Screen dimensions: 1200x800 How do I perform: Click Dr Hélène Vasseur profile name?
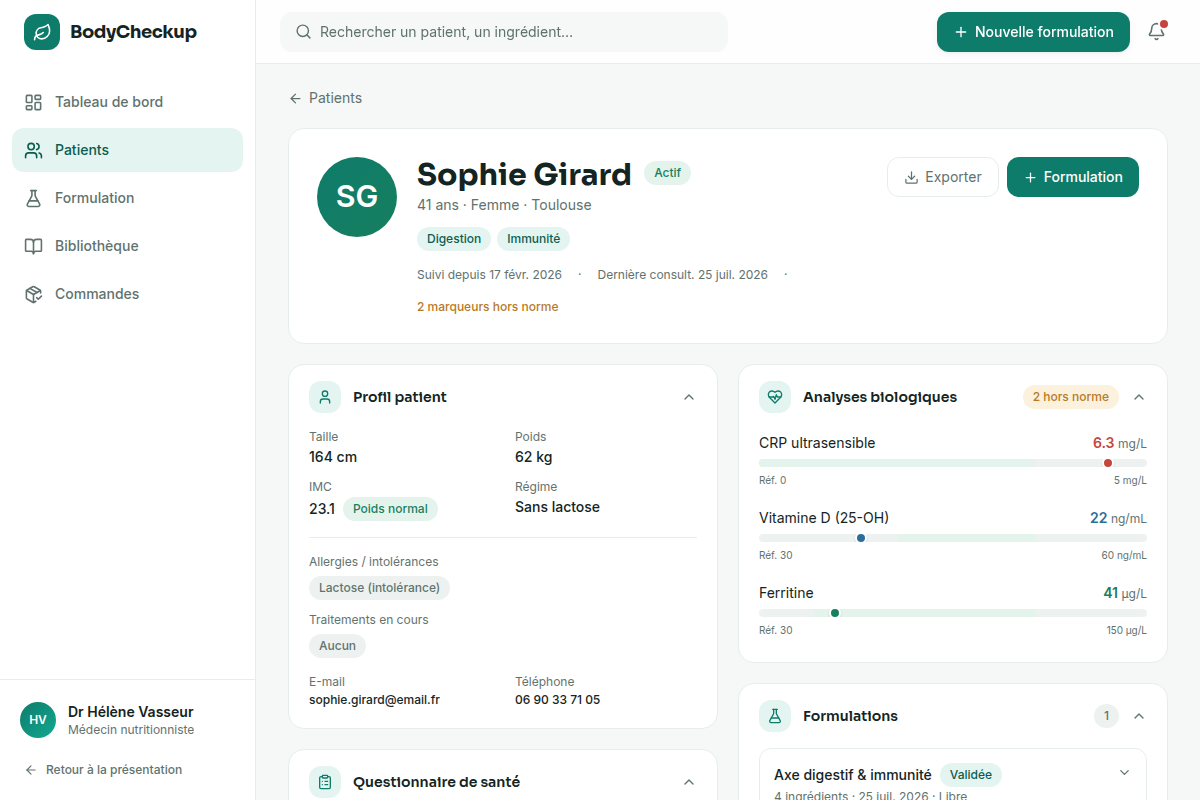(x=131, y=712)
